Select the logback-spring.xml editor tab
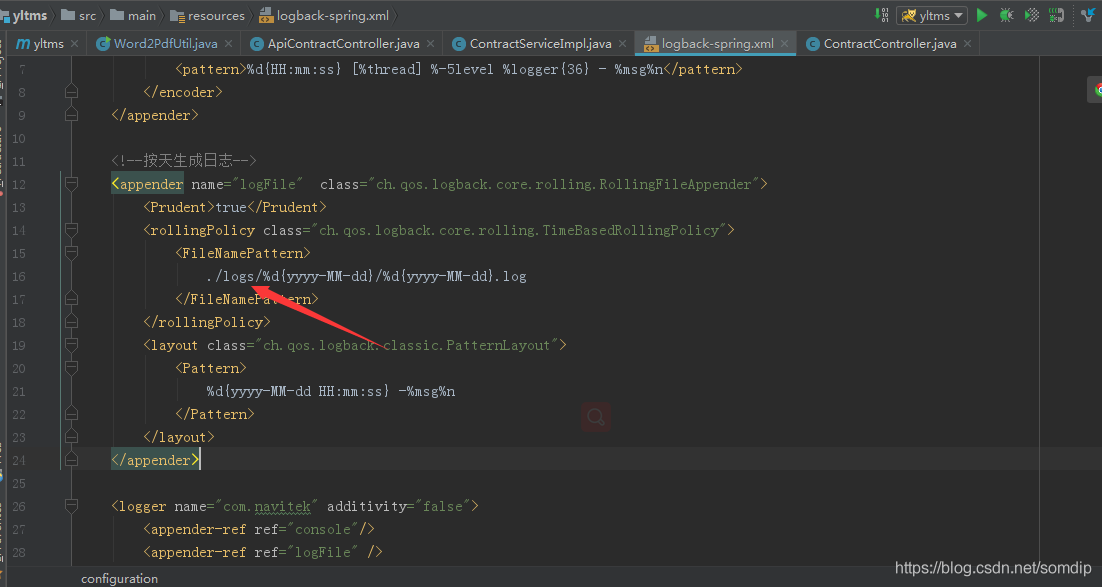The height and width of the screenshot is (587, 1102). 717,44
